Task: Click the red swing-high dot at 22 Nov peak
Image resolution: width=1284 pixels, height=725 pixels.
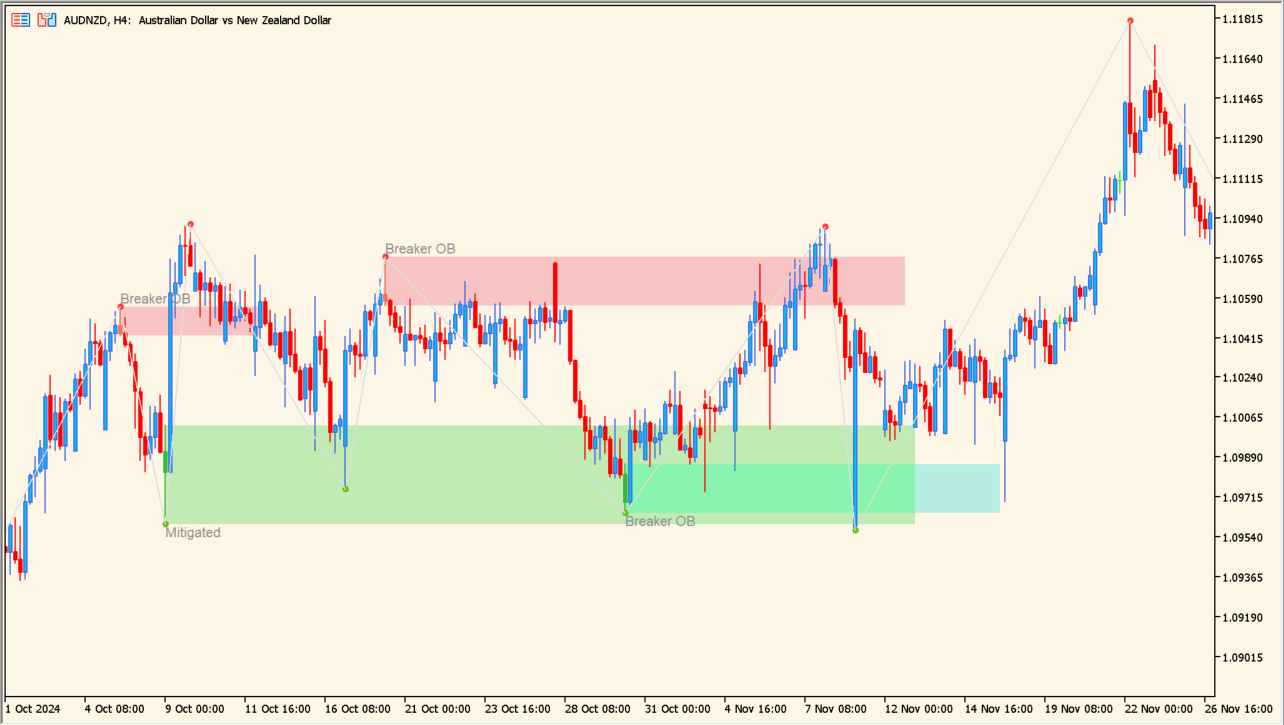Action: click(x=1131, y=20)
